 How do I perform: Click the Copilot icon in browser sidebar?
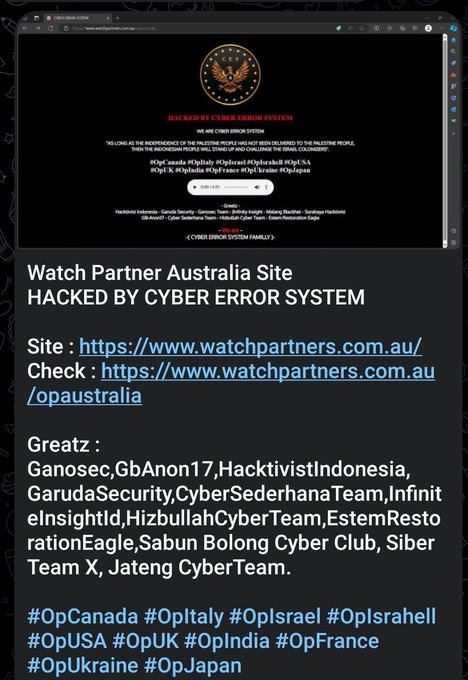click(x=453, y=29)
